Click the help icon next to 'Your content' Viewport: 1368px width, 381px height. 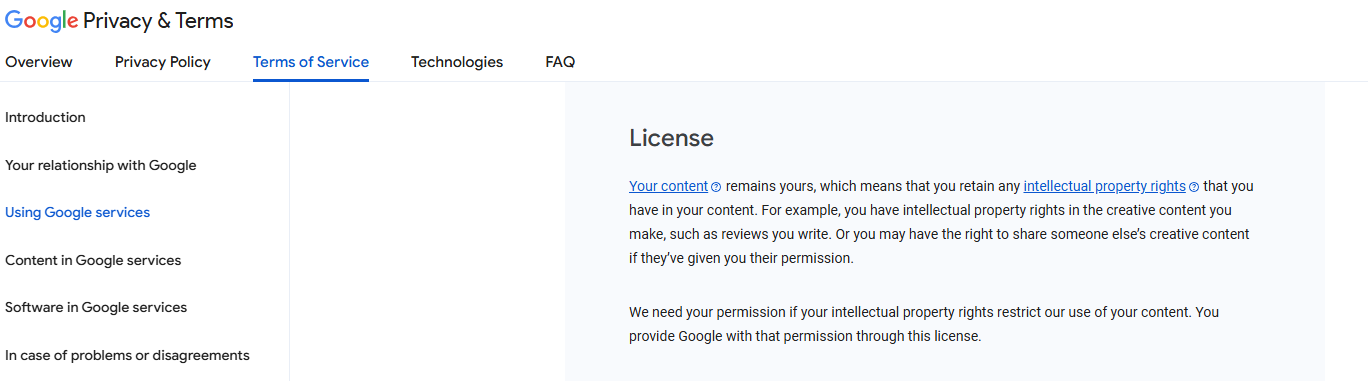pyautogui.click(x=716, y=187)
